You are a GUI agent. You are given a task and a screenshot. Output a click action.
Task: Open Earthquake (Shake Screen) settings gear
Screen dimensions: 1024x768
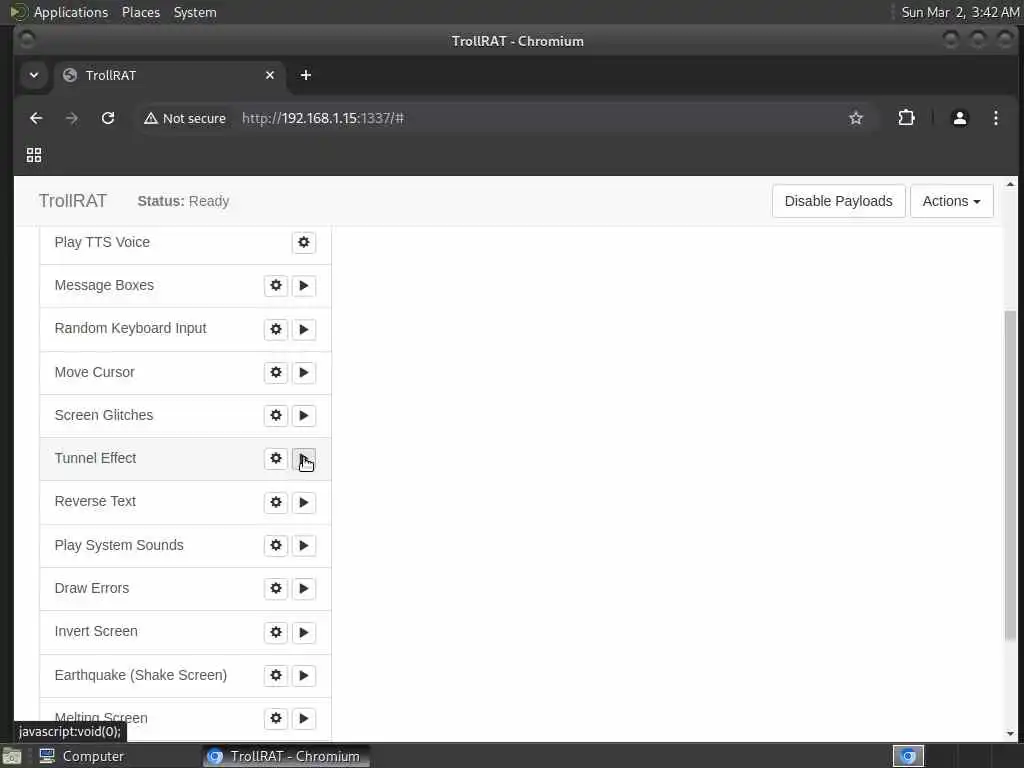point(276,675)
